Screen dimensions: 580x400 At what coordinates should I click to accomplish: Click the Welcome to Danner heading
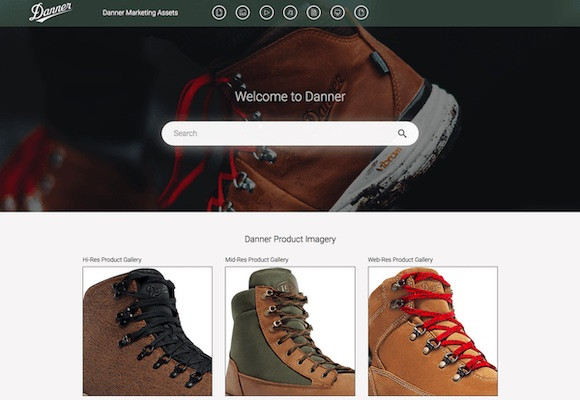(290, 97)
